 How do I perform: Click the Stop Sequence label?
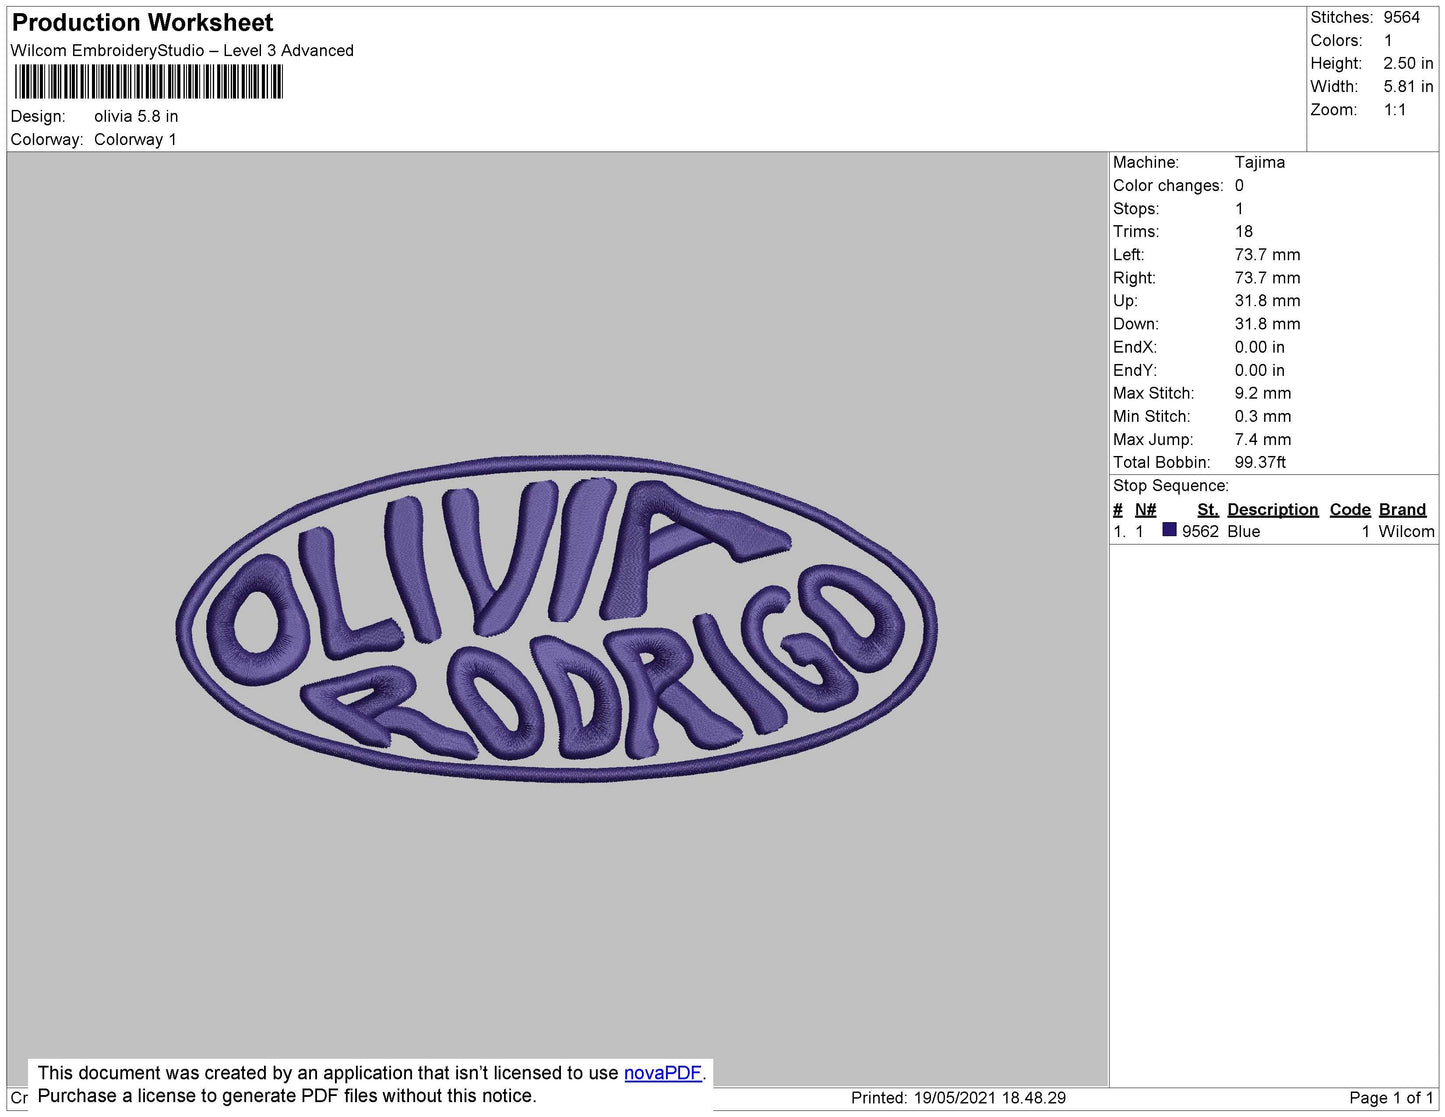coord(1171,485)
